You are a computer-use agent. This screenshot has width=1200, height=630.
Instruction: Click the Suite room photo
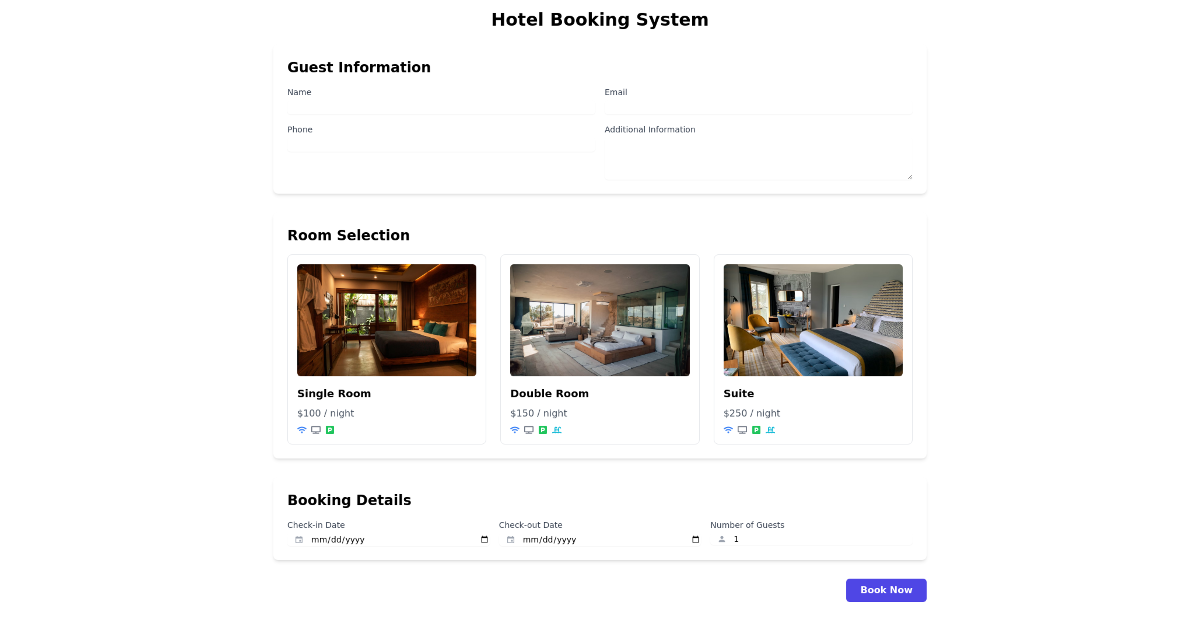812,319
